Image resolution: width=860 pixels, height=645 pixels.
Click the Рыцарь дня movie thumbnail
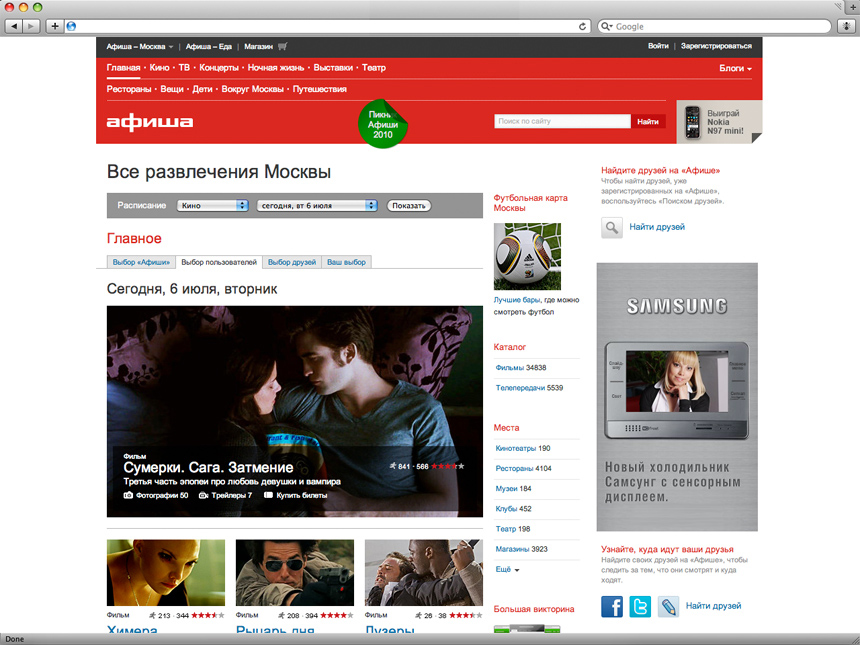[x=295, y=573]
